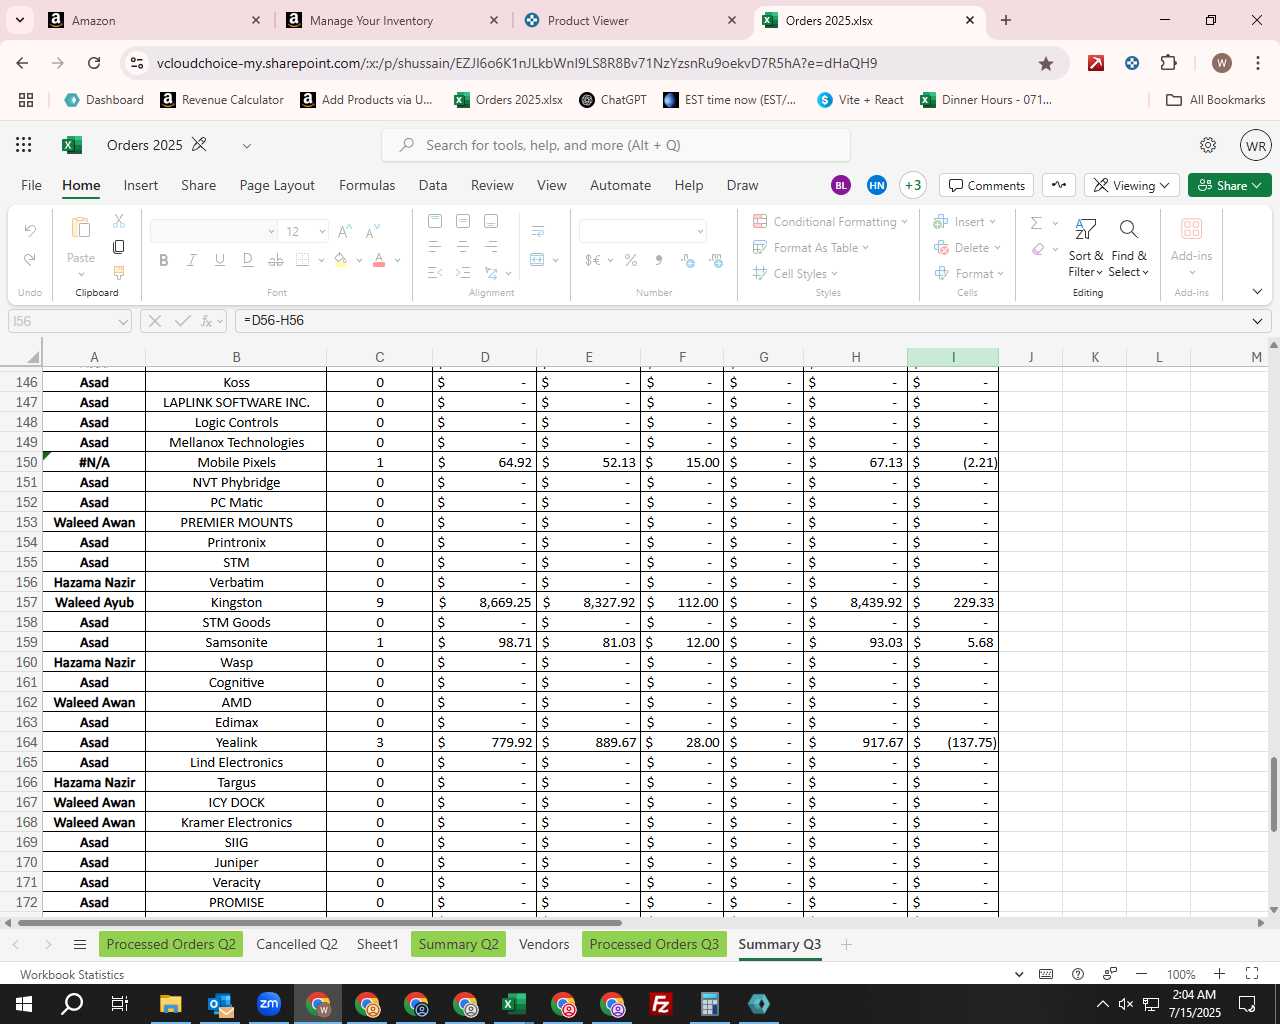Image resolution: width=1280 pixels, height=1024 pixels.
Task: Click the catch up activity icon
Action: (x=1059, y=185)
